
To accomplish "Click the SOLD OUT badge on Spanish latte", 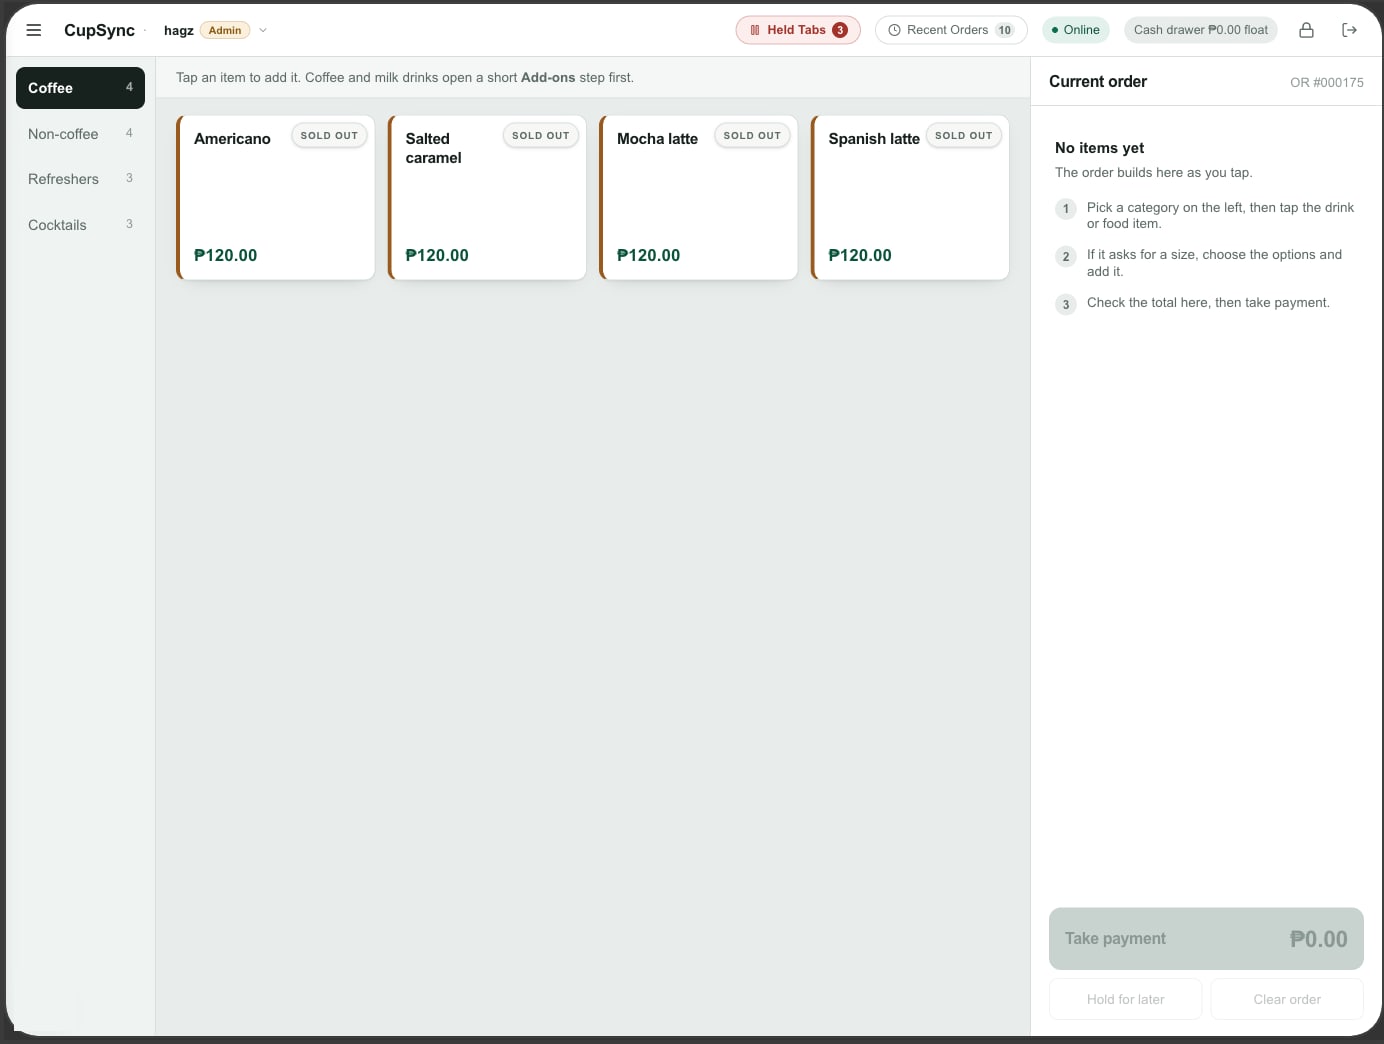I will [x=964, y=135].
